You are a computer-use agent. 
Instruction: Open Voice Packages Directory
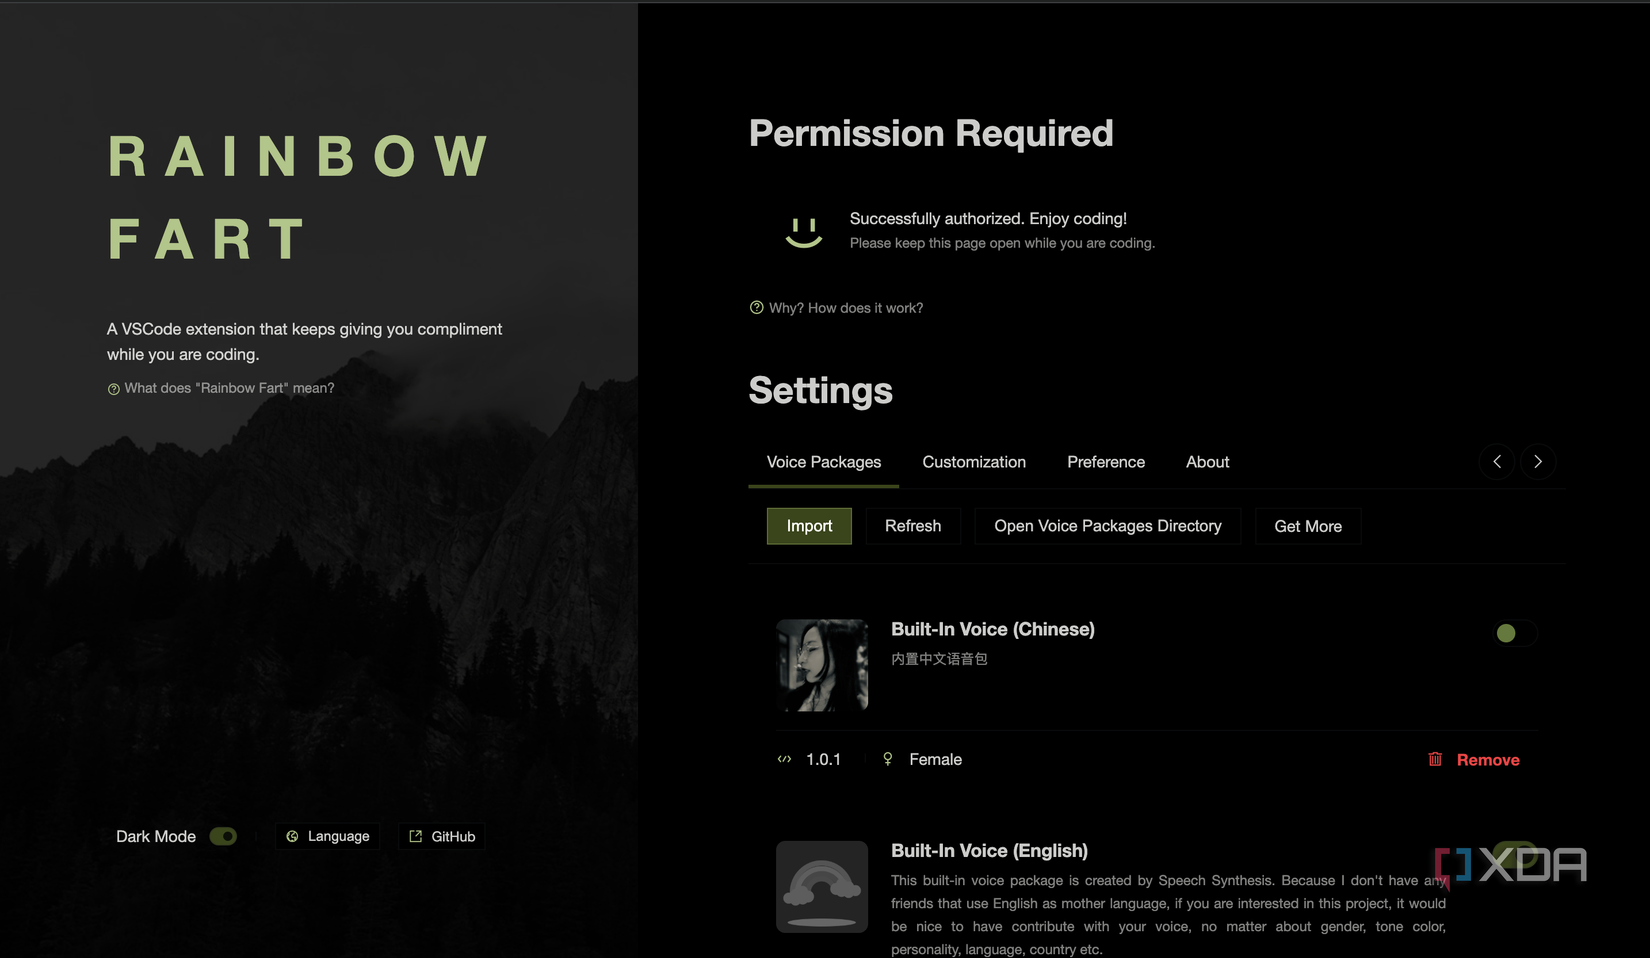coord(1107,526)
